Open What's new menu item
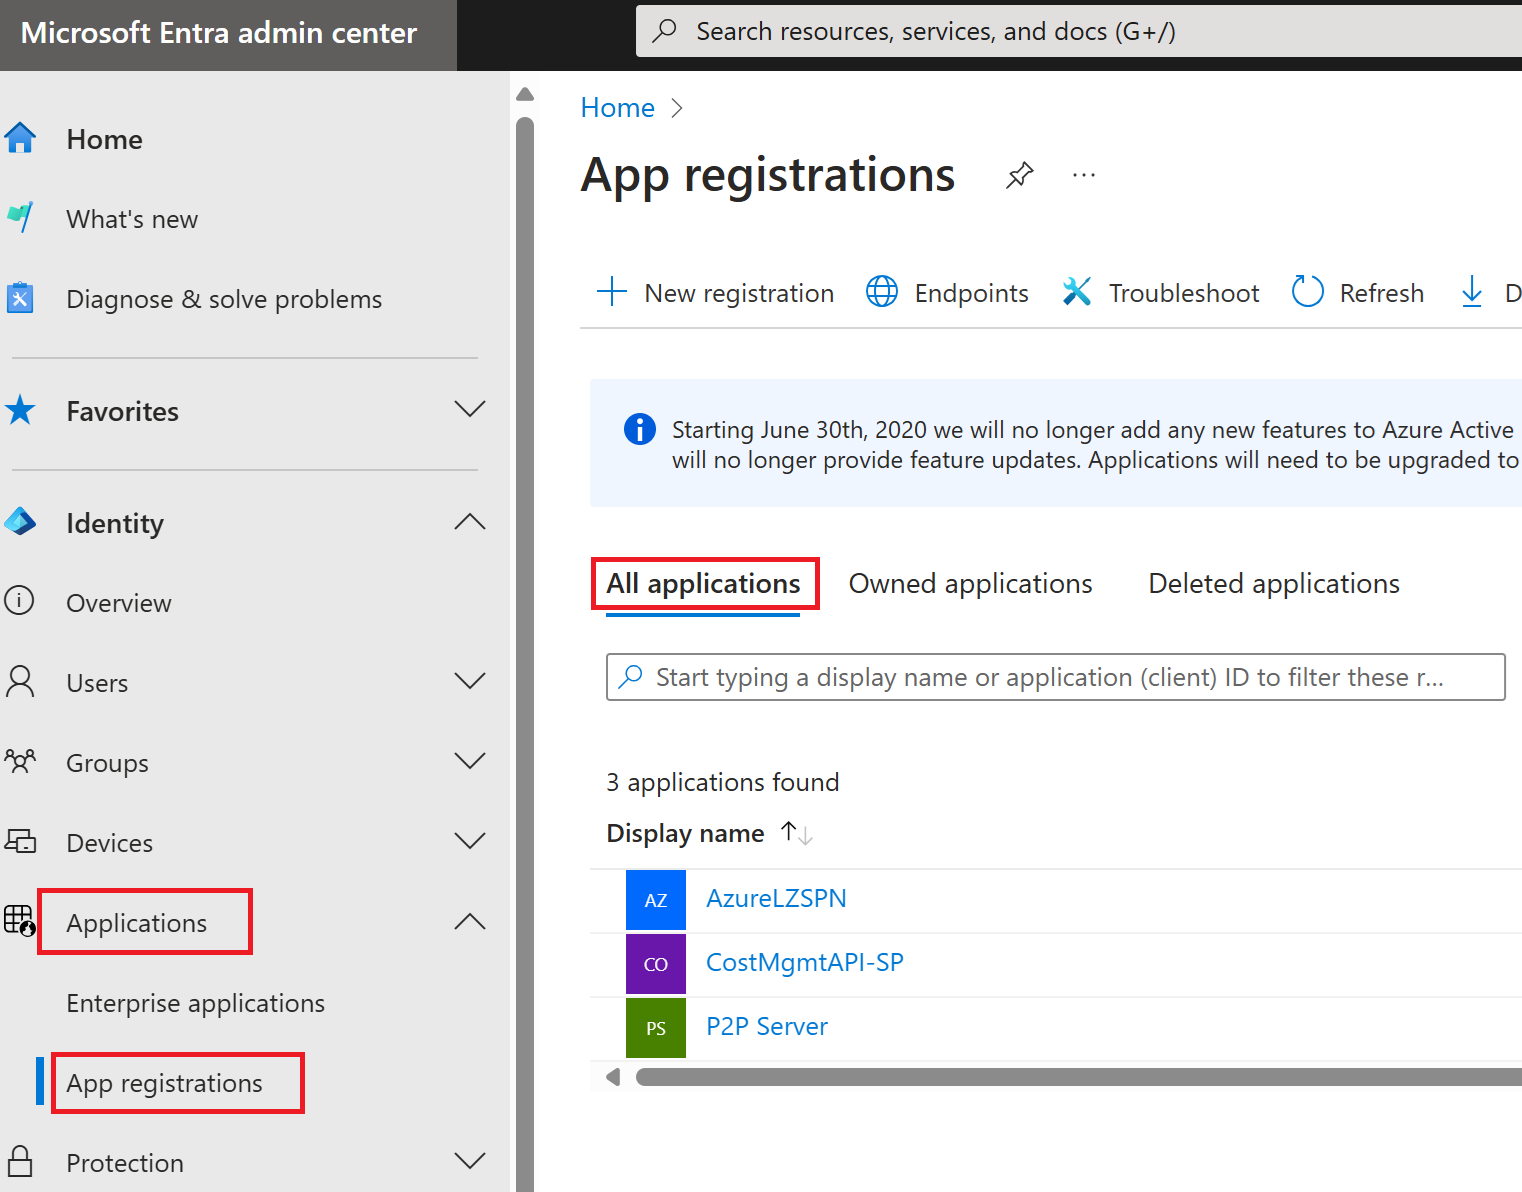The height and width of the screenshot is (1192, 1522). coord(132,219)
